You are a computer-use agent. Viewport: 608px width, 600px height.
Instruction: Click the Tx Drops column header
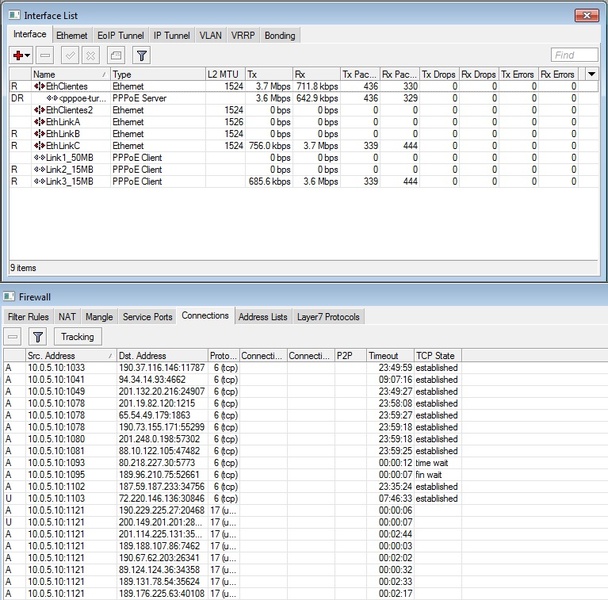[x=439, y=74]
